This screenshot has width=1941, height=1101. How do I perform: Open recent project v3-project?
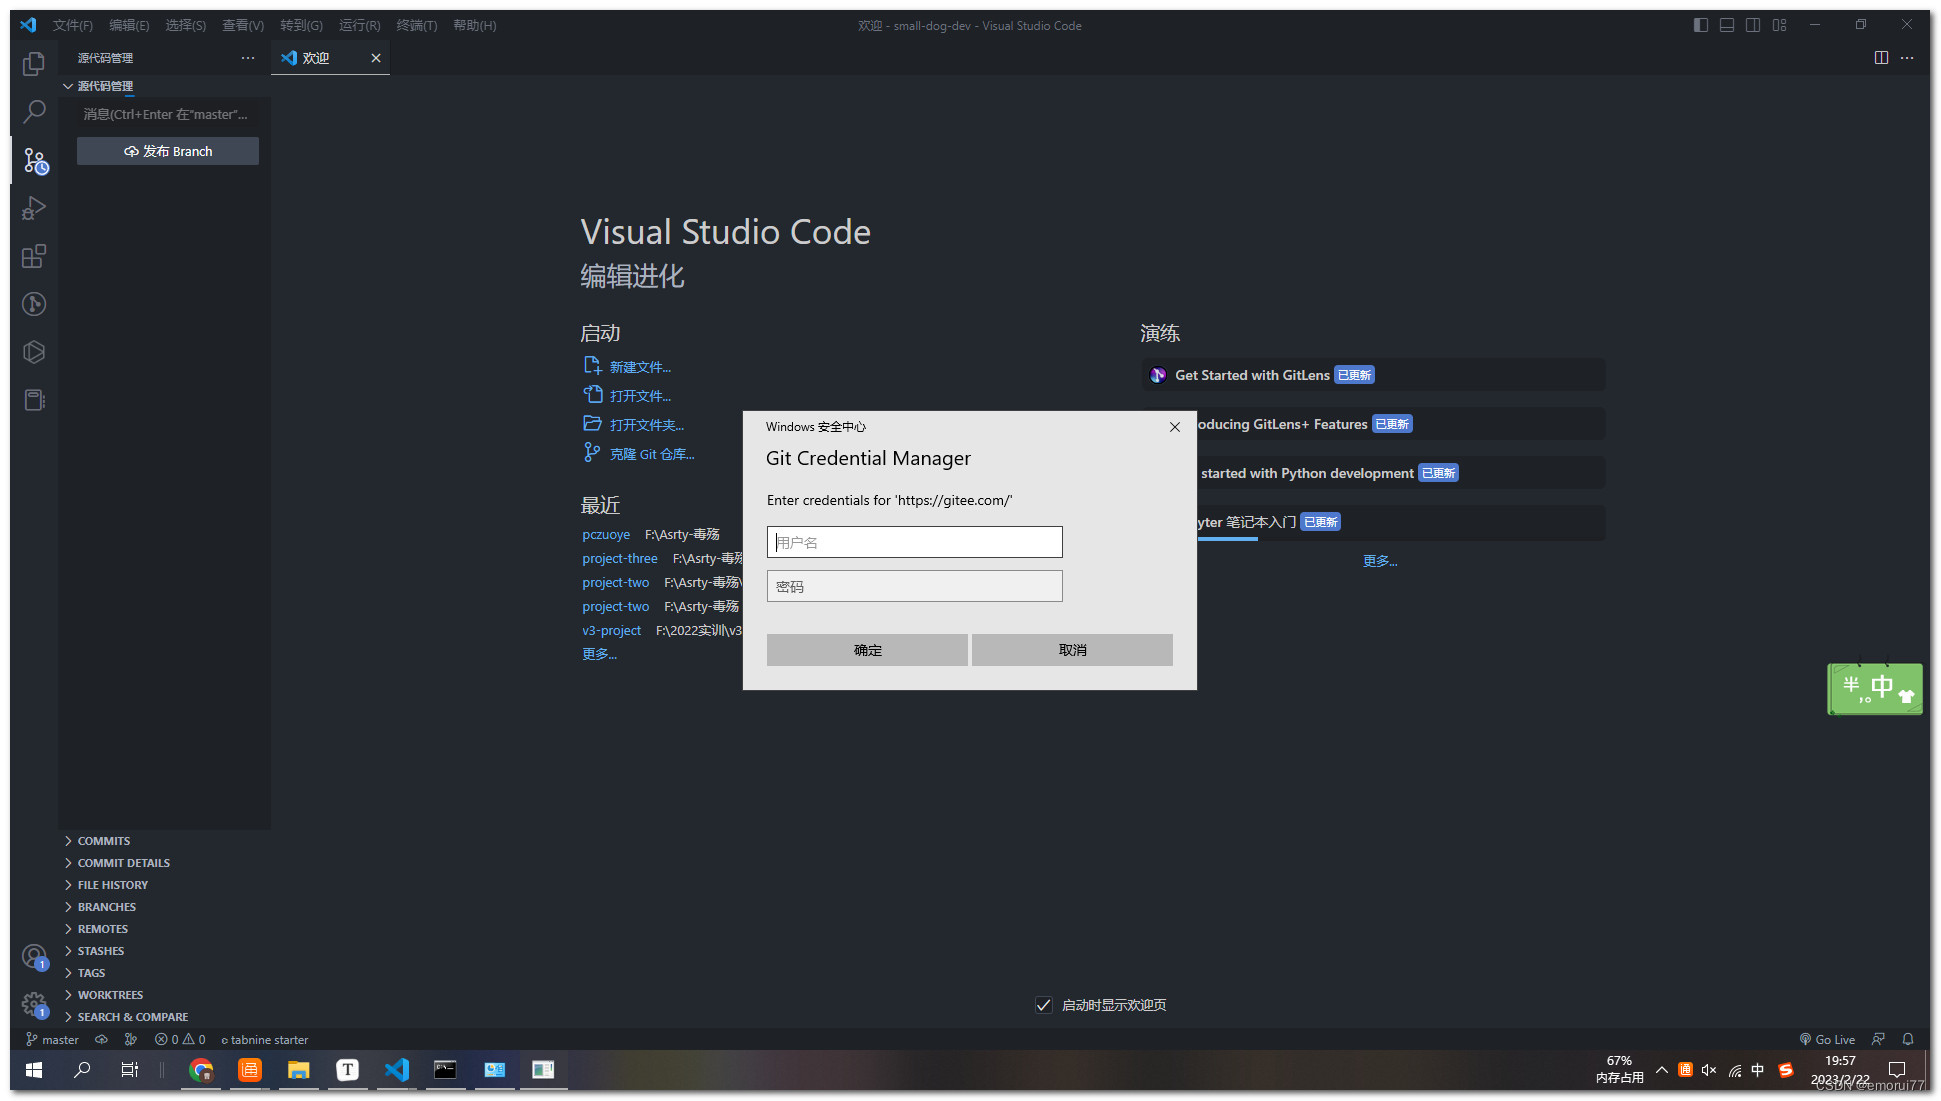pyautogui.click(x=612, y=631)
